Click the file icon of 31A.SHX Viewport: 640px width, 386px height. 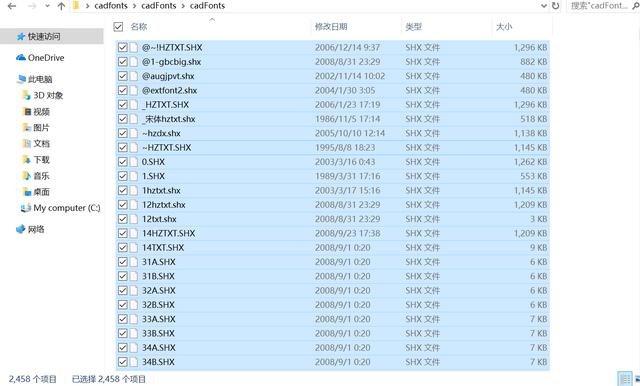coord(134,262)
